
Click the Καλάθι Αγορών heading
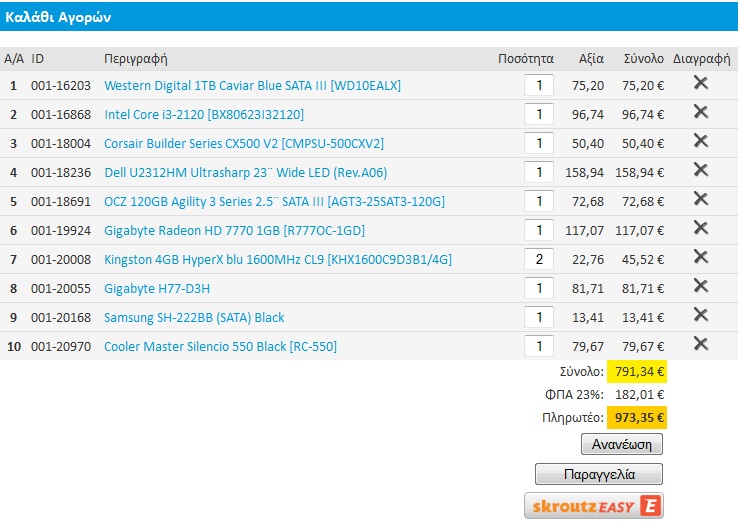pos(58,17)
